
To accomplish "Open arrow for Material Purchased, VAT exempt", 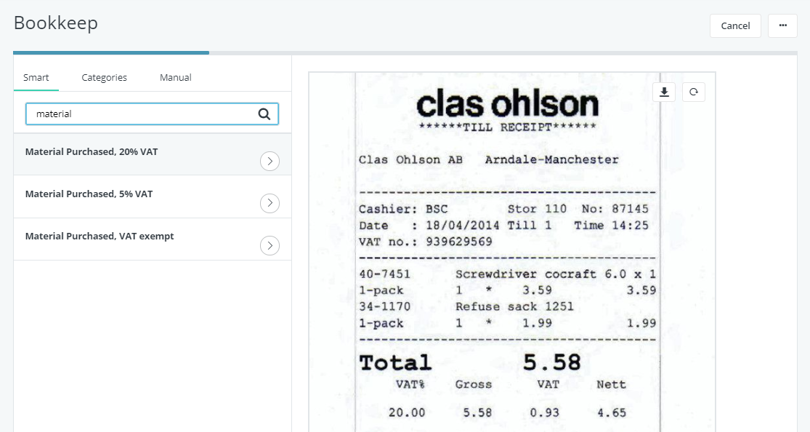I will click(270, 245).
